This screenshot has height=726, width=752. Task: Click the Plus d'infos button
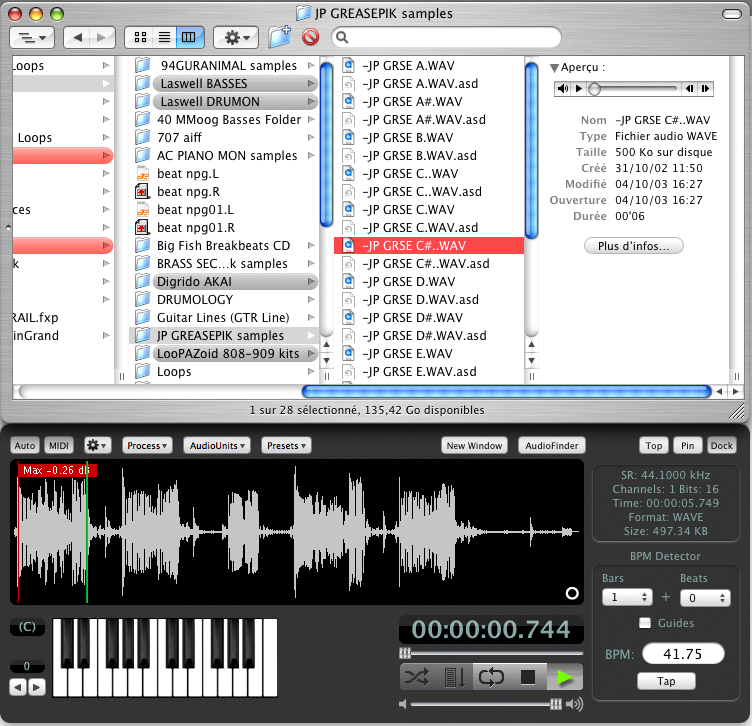point(634,245)
